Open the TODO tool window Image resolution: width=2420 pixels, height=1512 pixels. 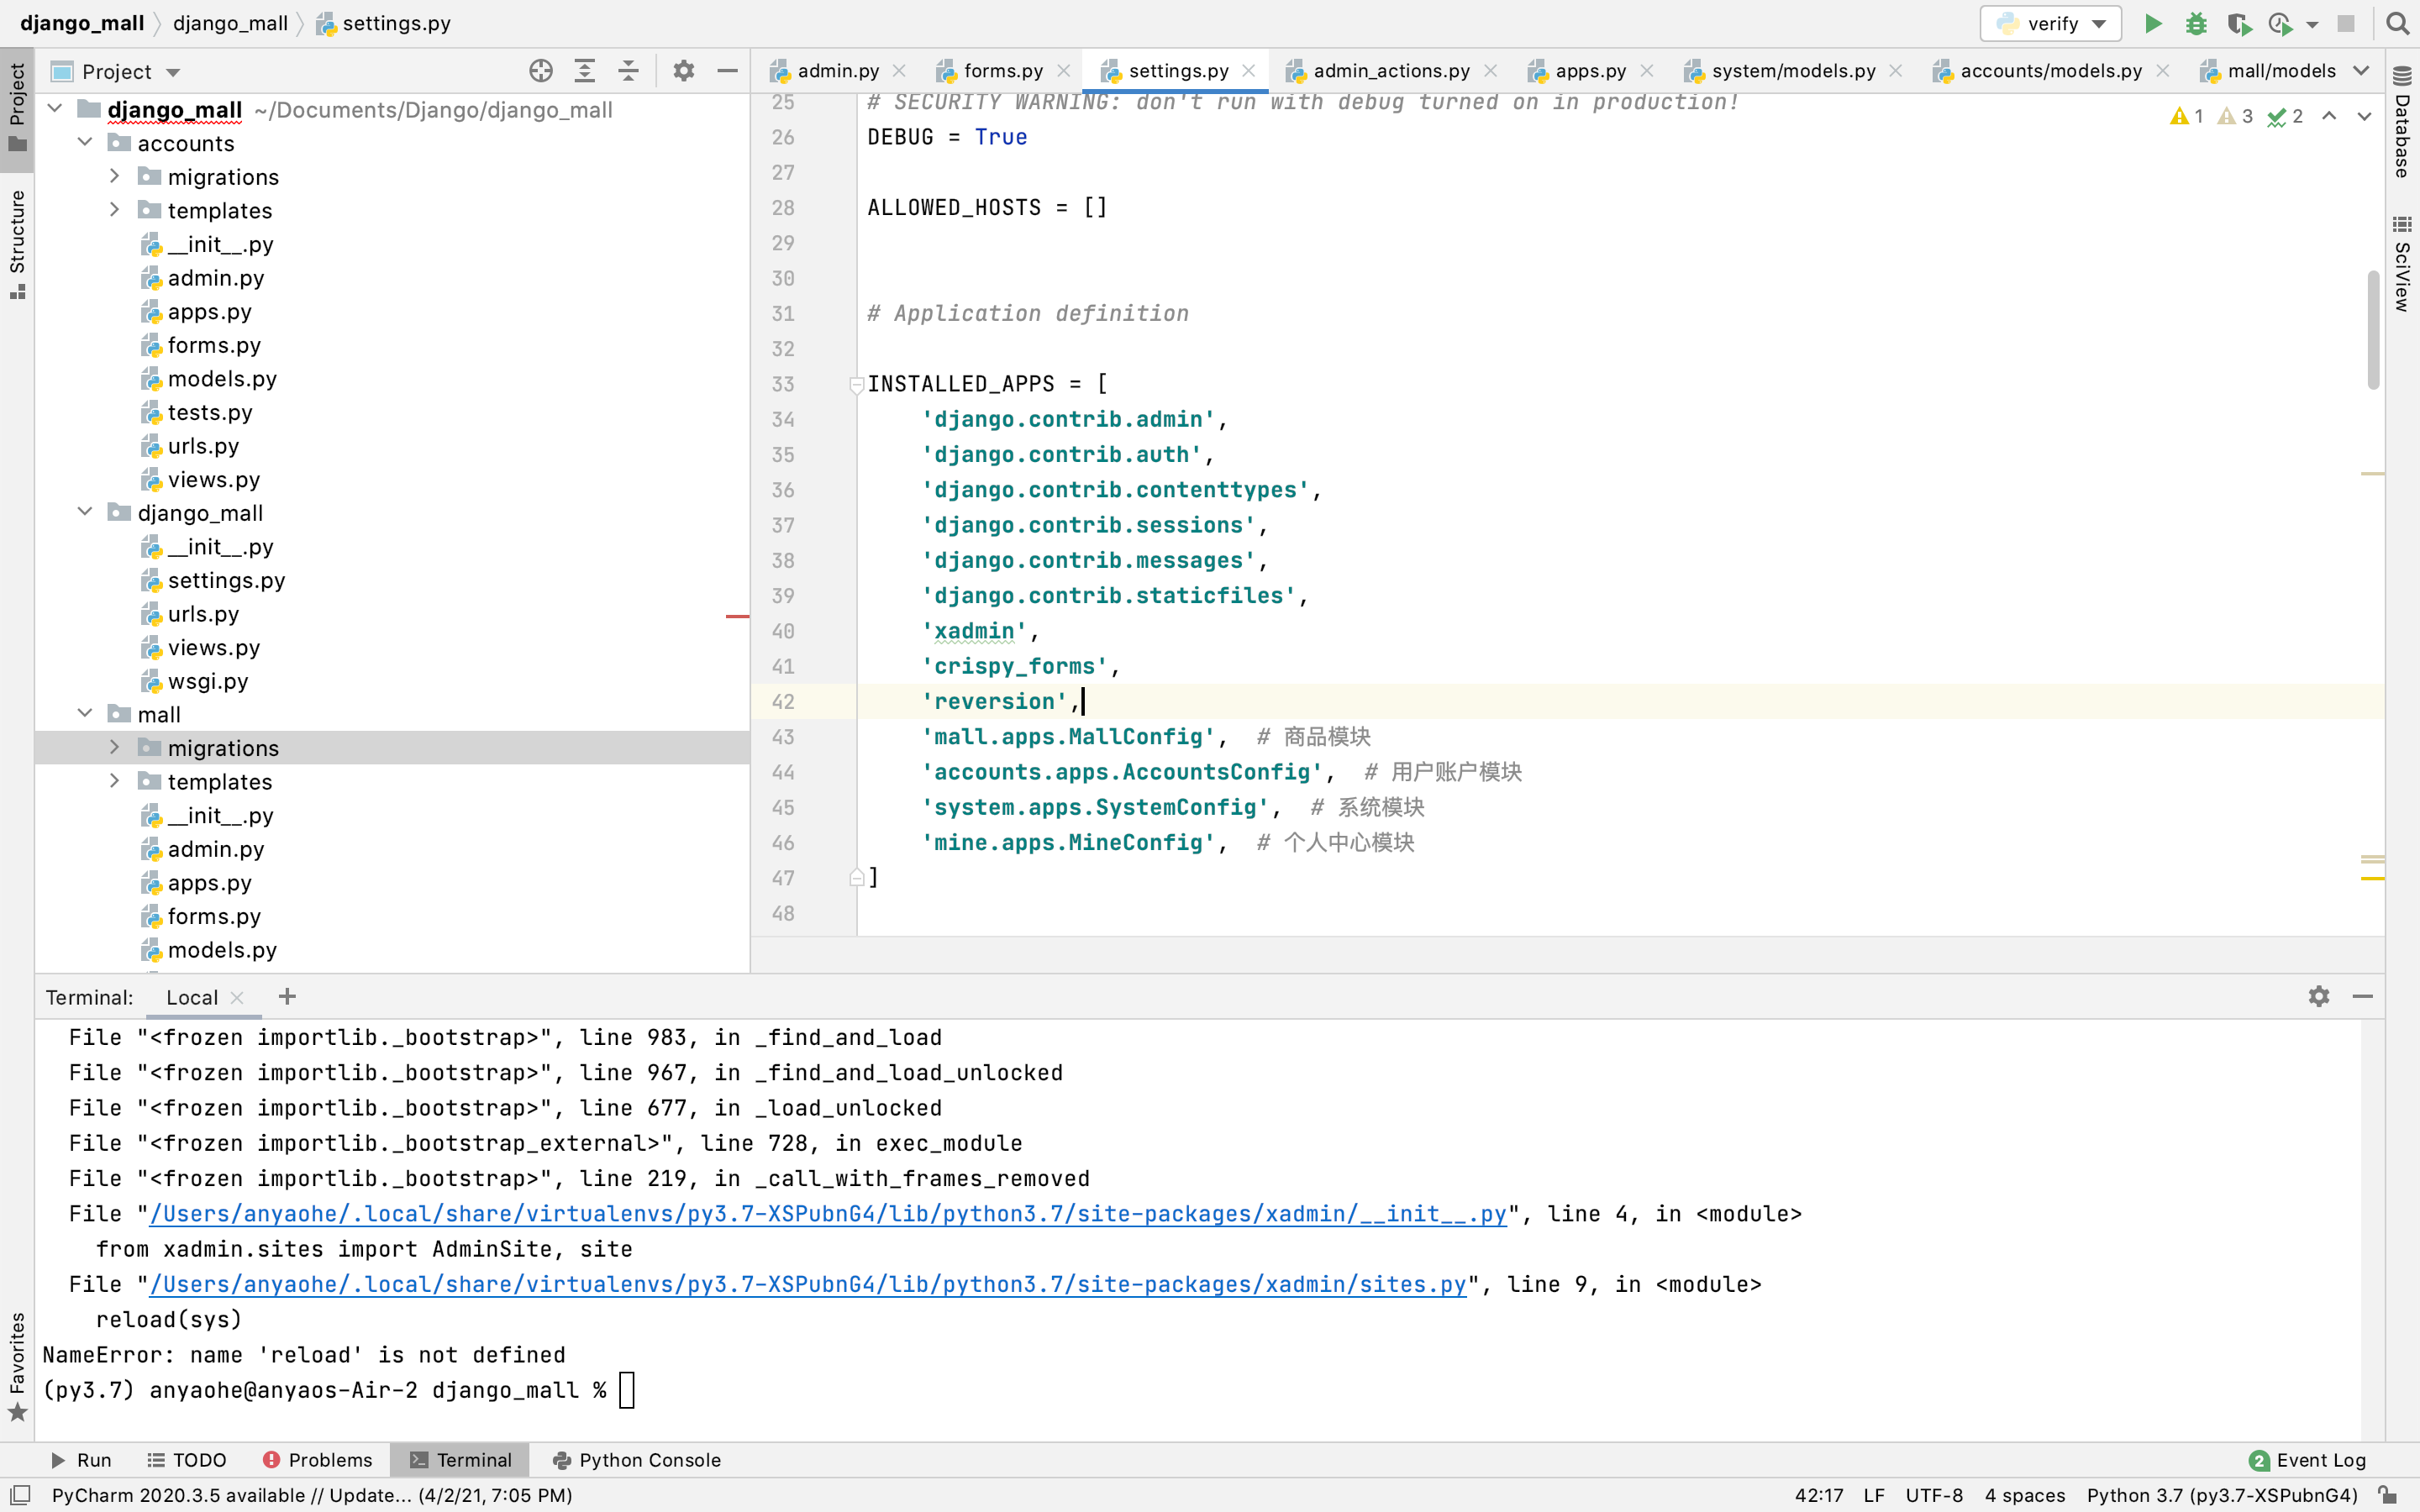187,1459
